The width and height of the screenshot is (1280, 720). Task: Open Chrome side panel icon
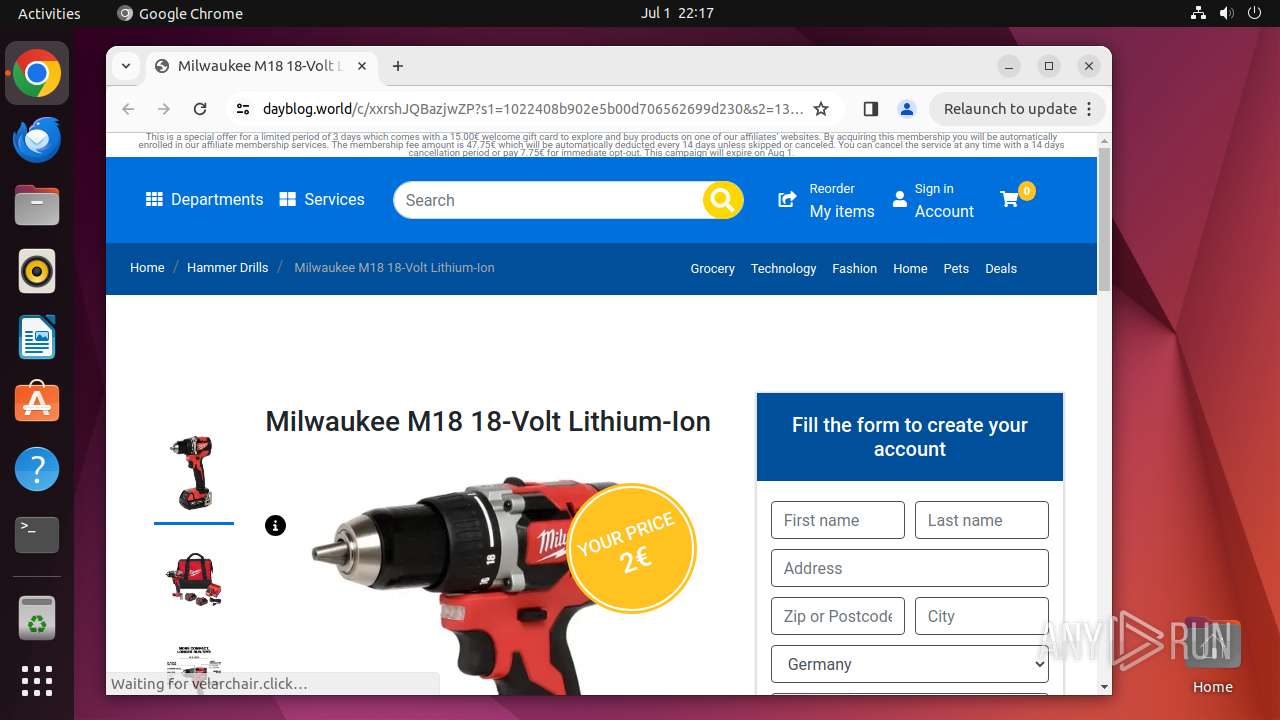[x=870, y=109]
